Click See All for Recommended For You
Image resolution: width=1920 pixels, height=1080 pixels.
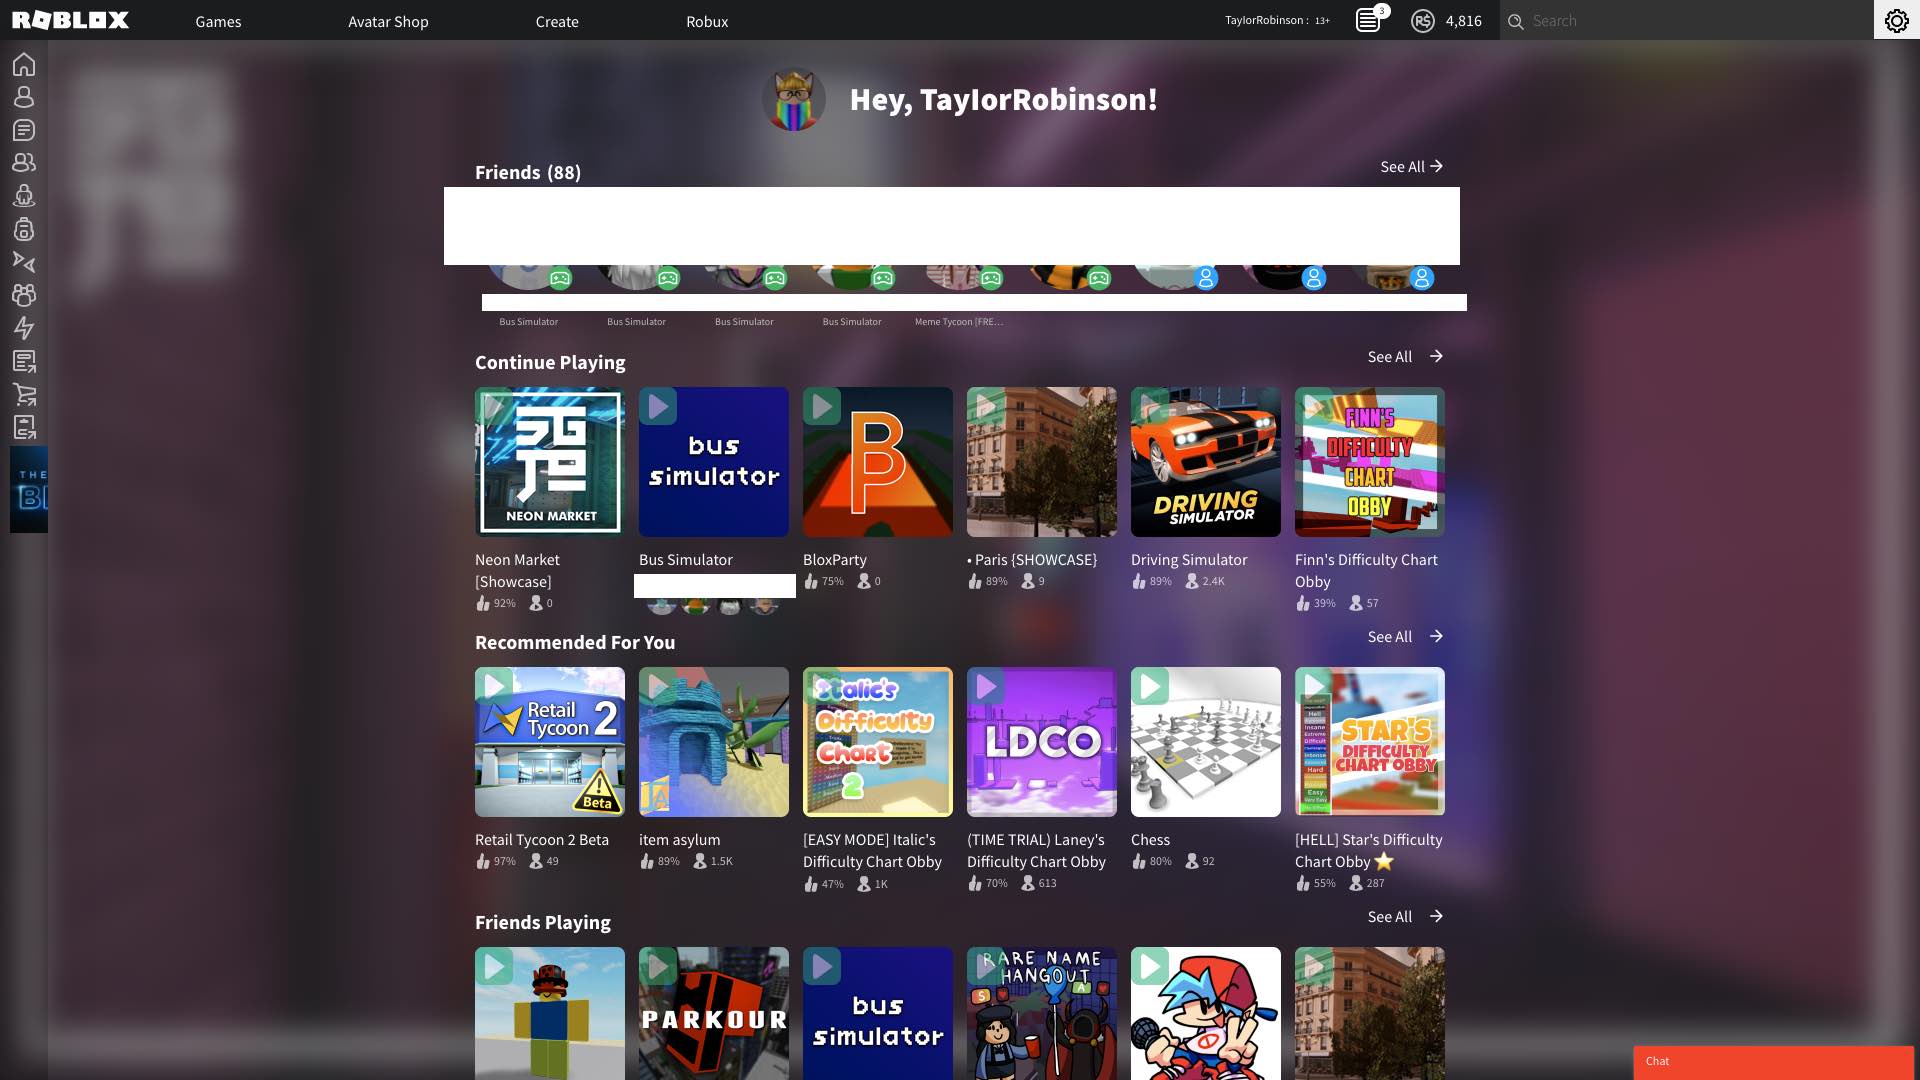point(1405,636)
